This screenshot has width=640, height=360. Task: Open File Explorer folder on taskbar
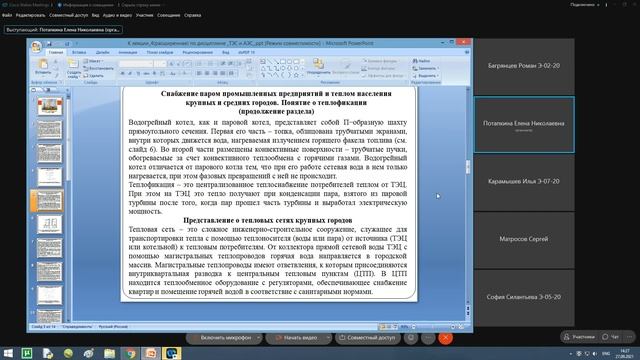[109, 353]
